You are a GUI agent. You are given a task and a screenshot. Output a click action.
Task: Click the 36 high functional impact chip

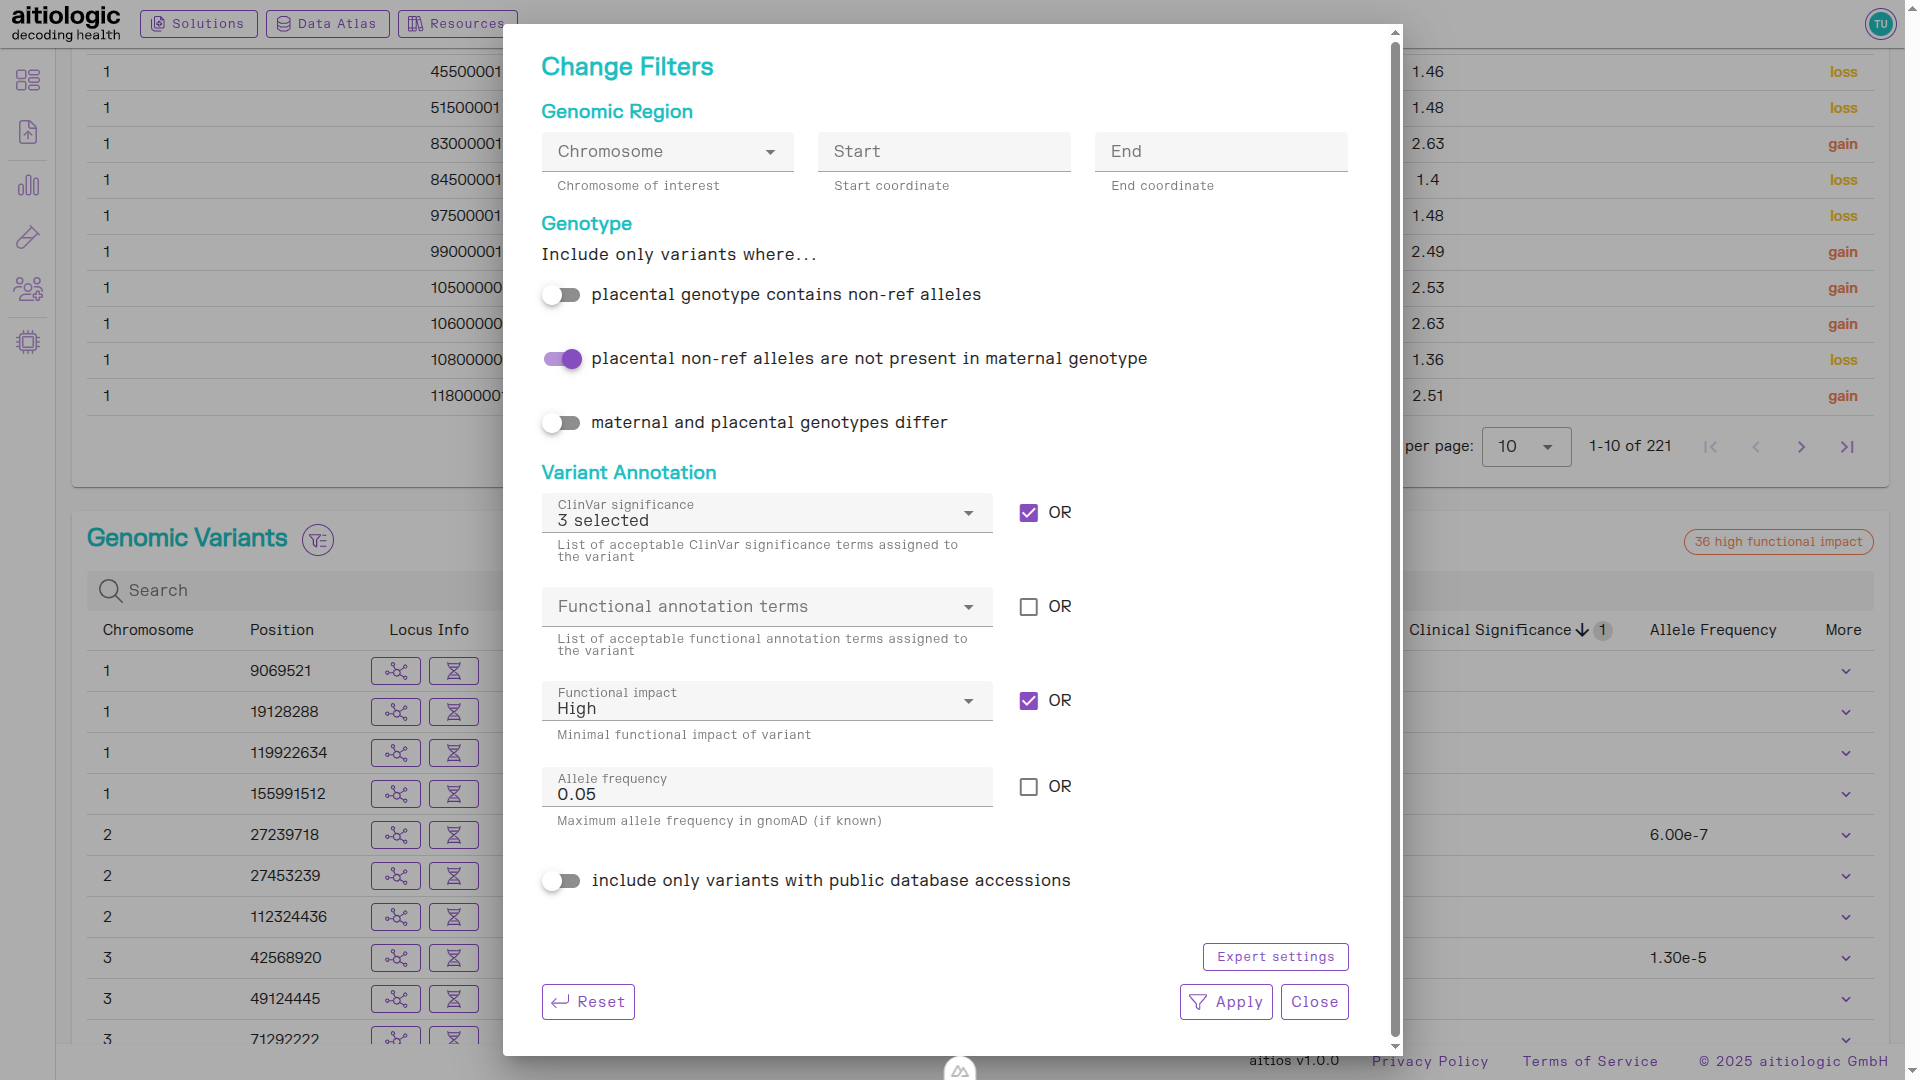click(x=1778, y=541)
